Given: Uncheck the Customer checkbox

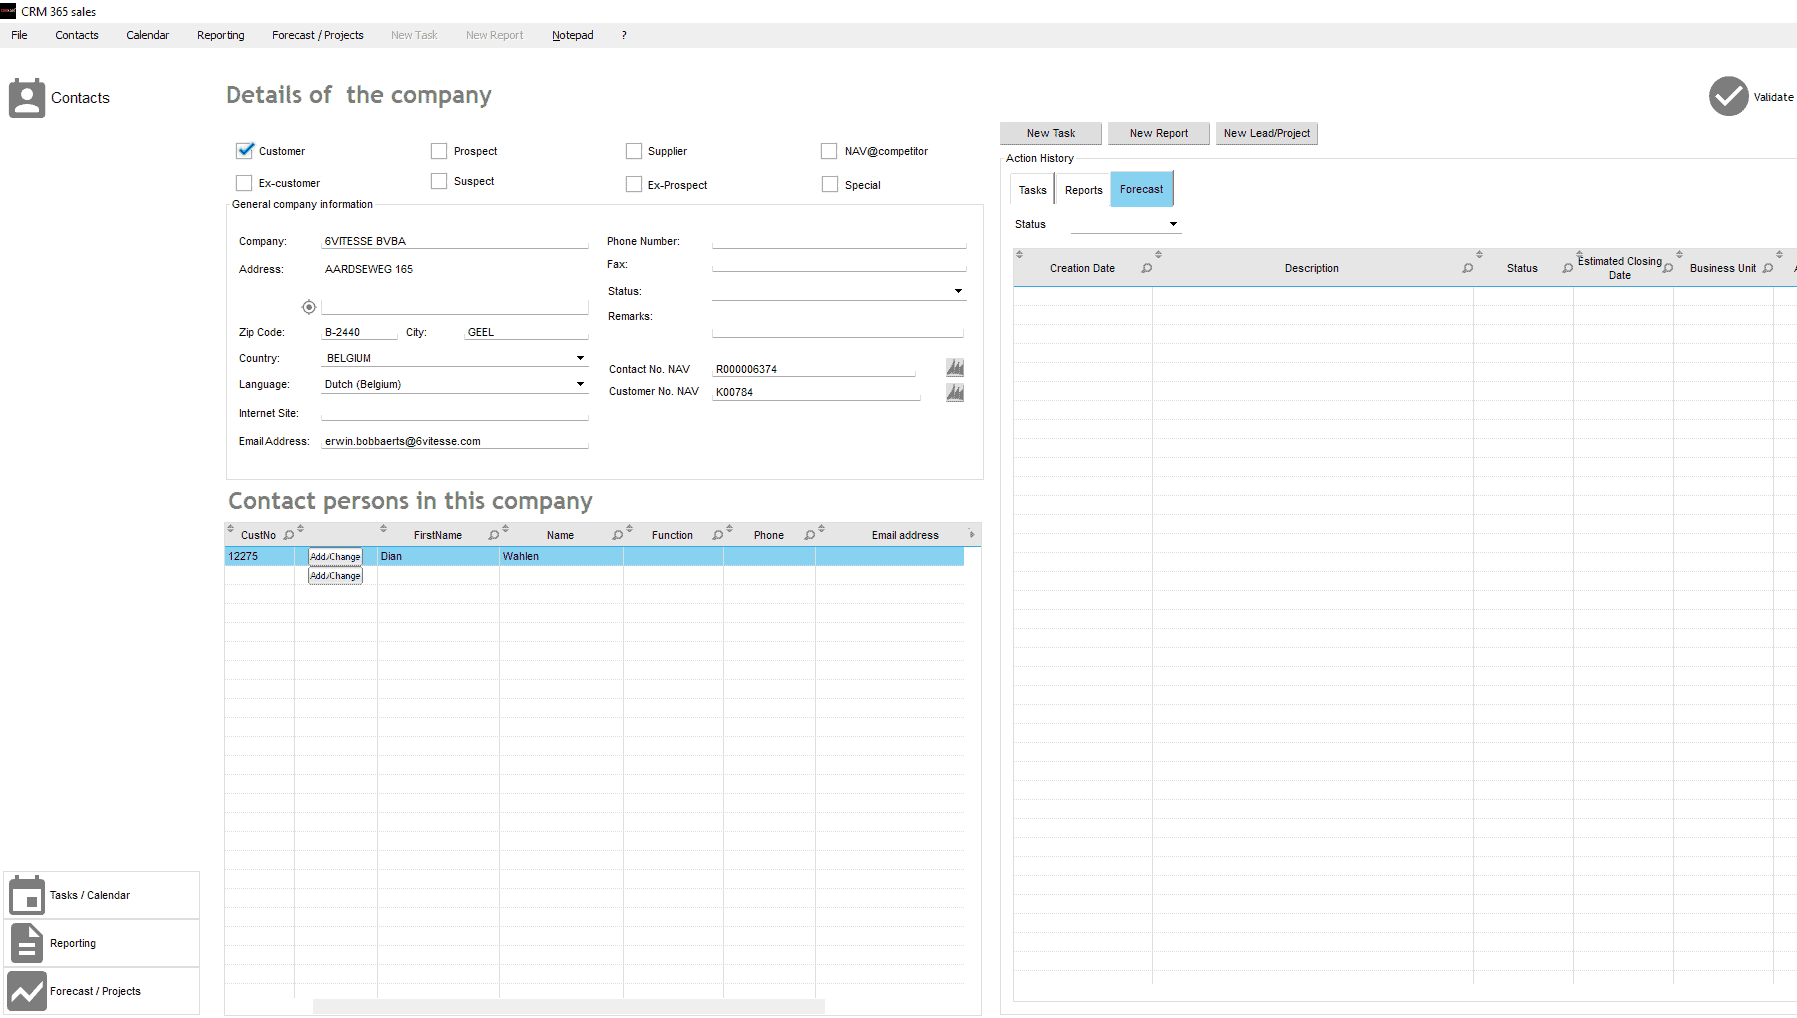Looking at the screenshot, I should coord(244,151).
